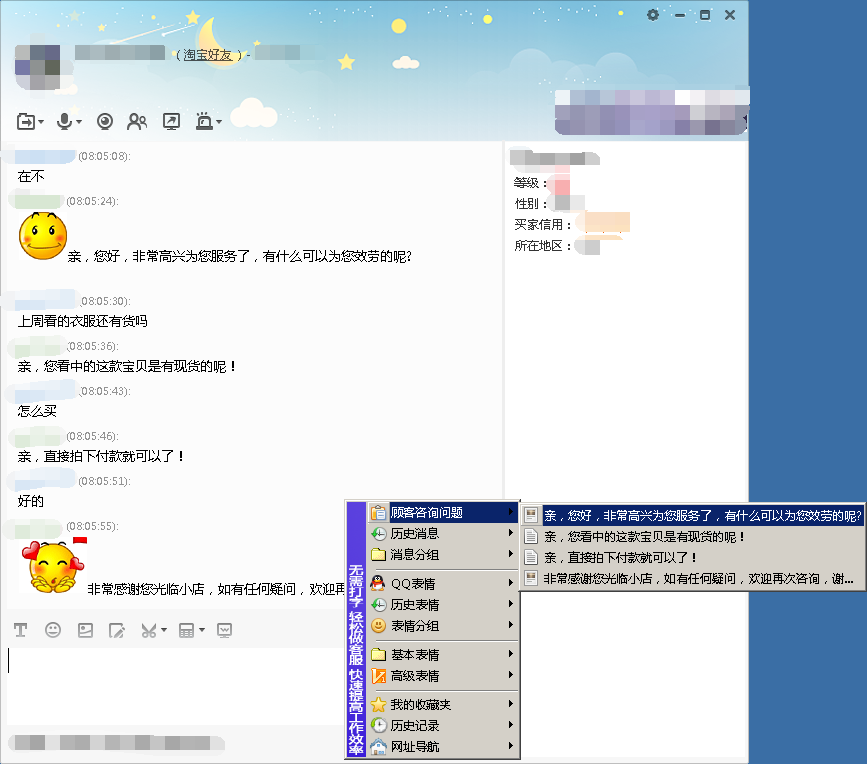Open the settings gear in title bar
This screenshot has width=867, height=764.
653,15
